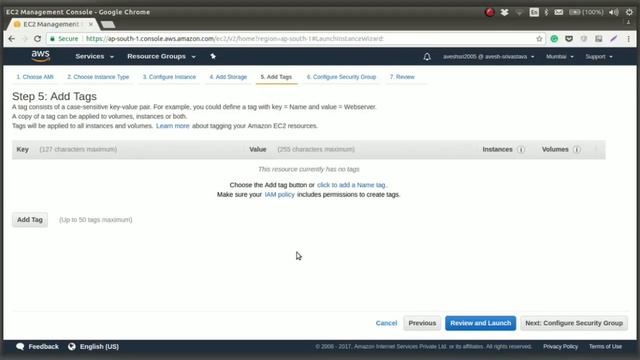Go to step 7 Review

(x=402, y=77)
